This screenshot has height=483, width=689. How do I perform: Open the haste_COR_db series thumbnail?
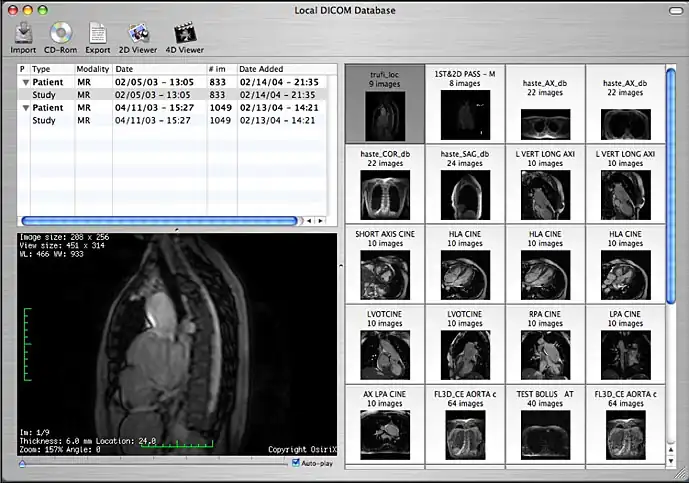pos(385,185)
